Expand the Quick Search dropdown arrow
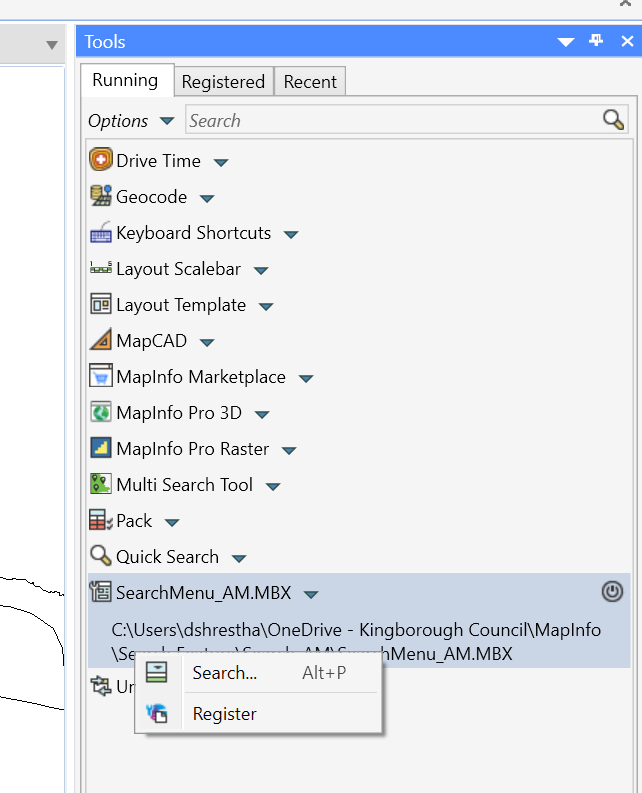642x793 pixels. 239,558
